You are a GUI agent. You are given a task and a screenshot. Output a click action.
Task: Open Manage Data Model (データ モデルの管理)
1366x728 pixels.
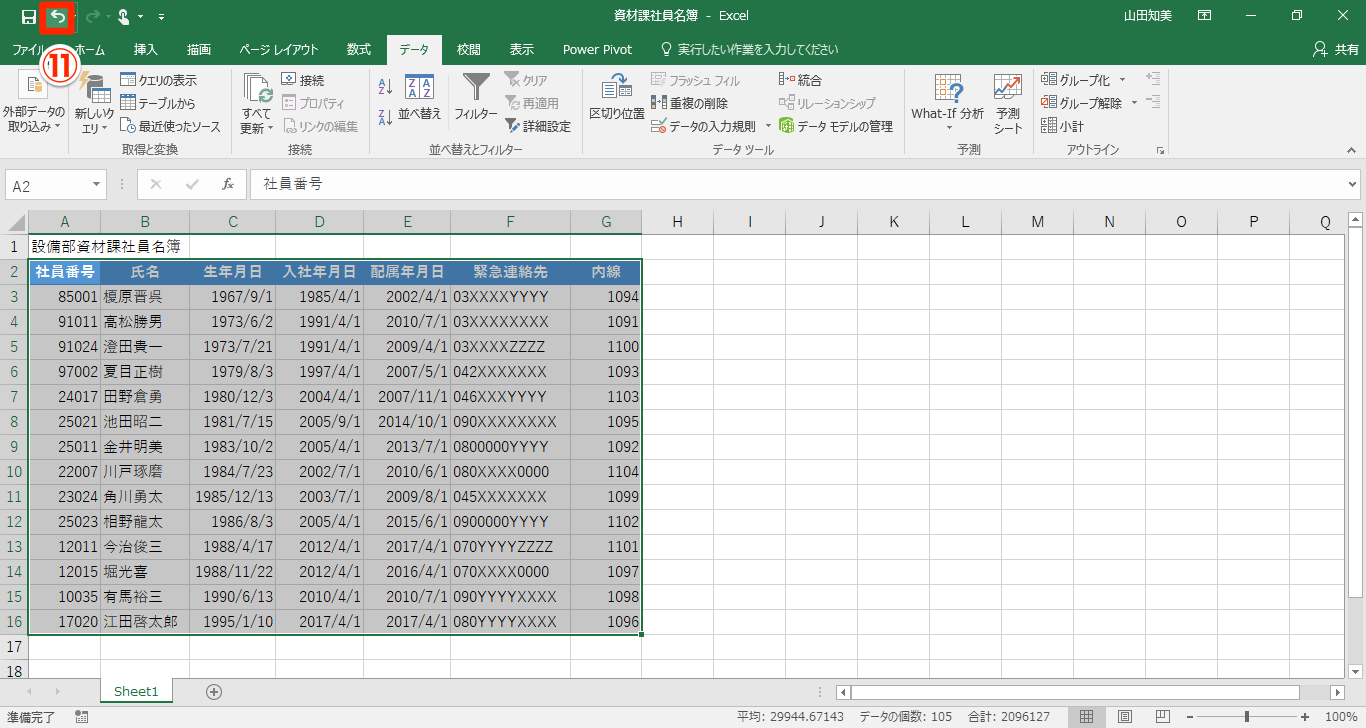[836, 126]
